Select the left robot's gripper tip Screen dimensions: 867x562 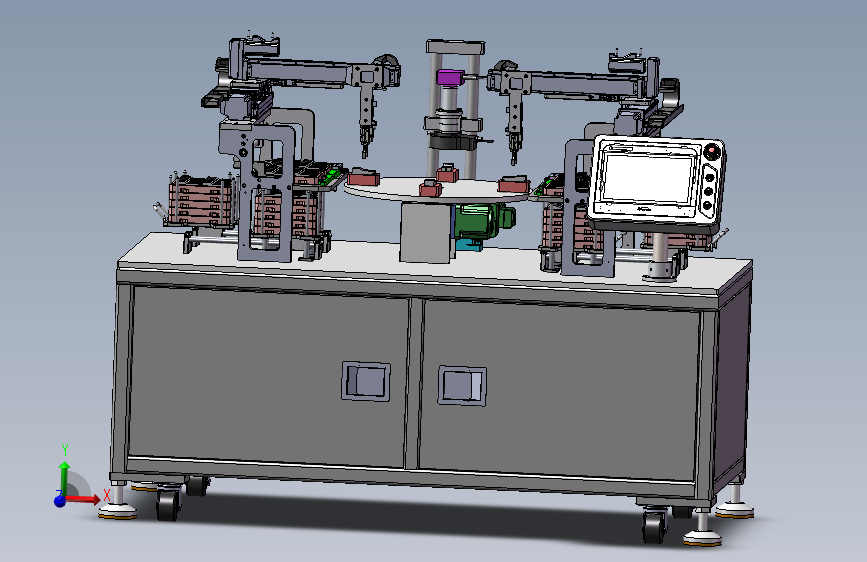coord(365,150)
